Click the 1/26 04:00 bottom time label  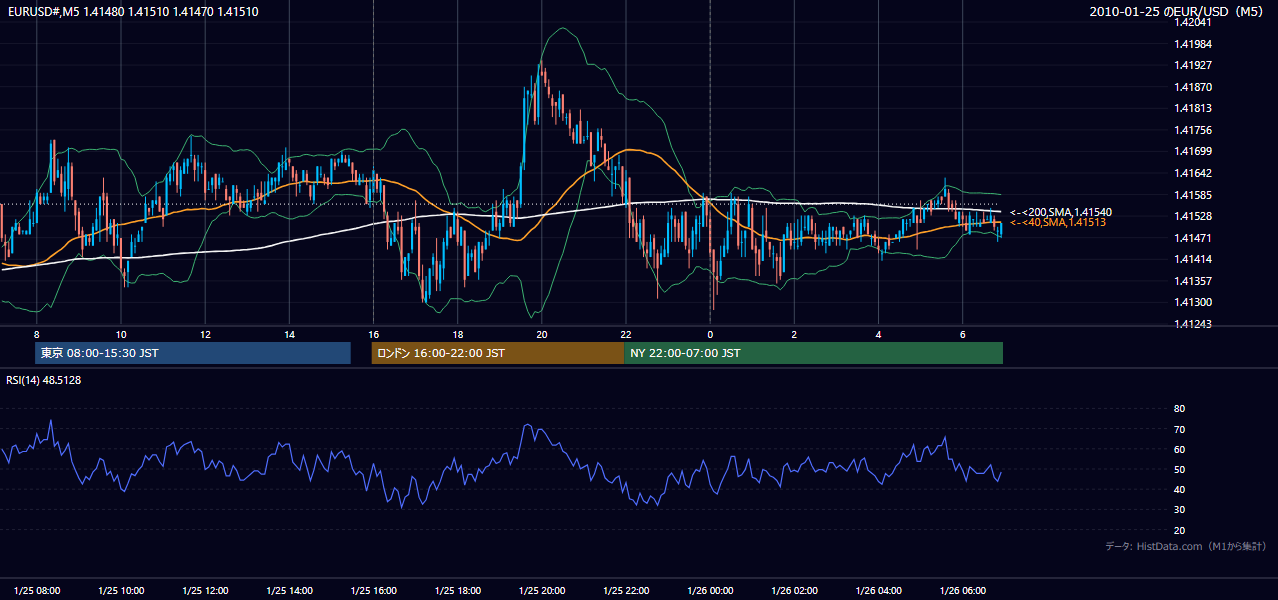coord(879,590)
